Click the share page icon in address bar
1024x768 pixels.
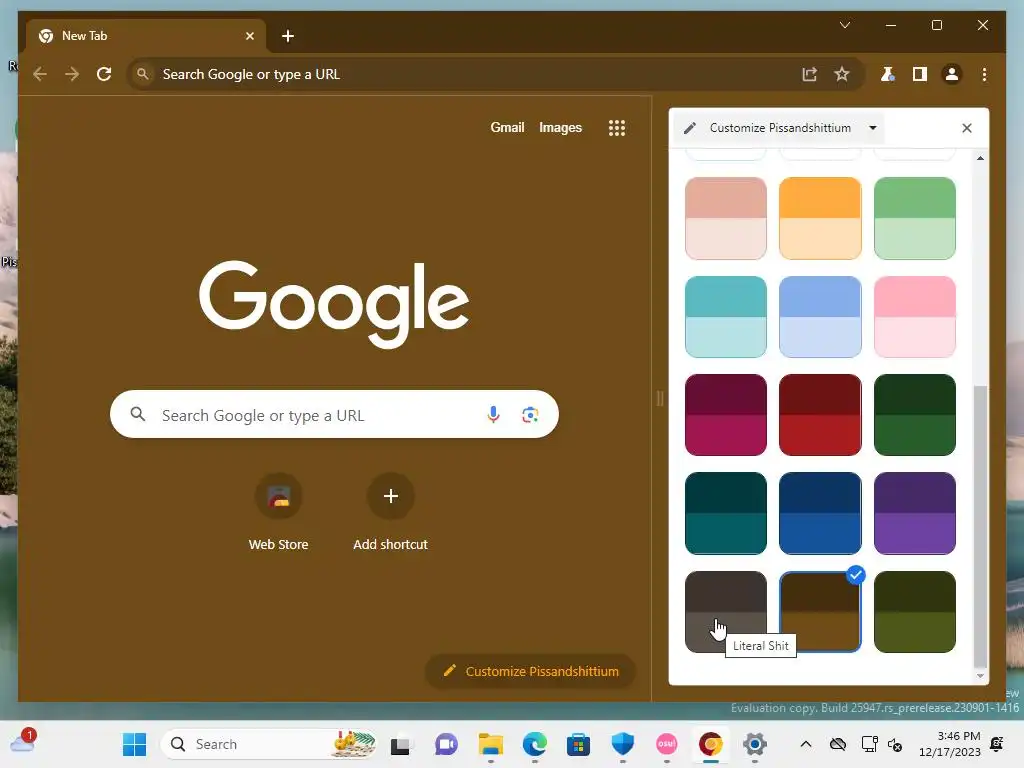coord(810,74)
